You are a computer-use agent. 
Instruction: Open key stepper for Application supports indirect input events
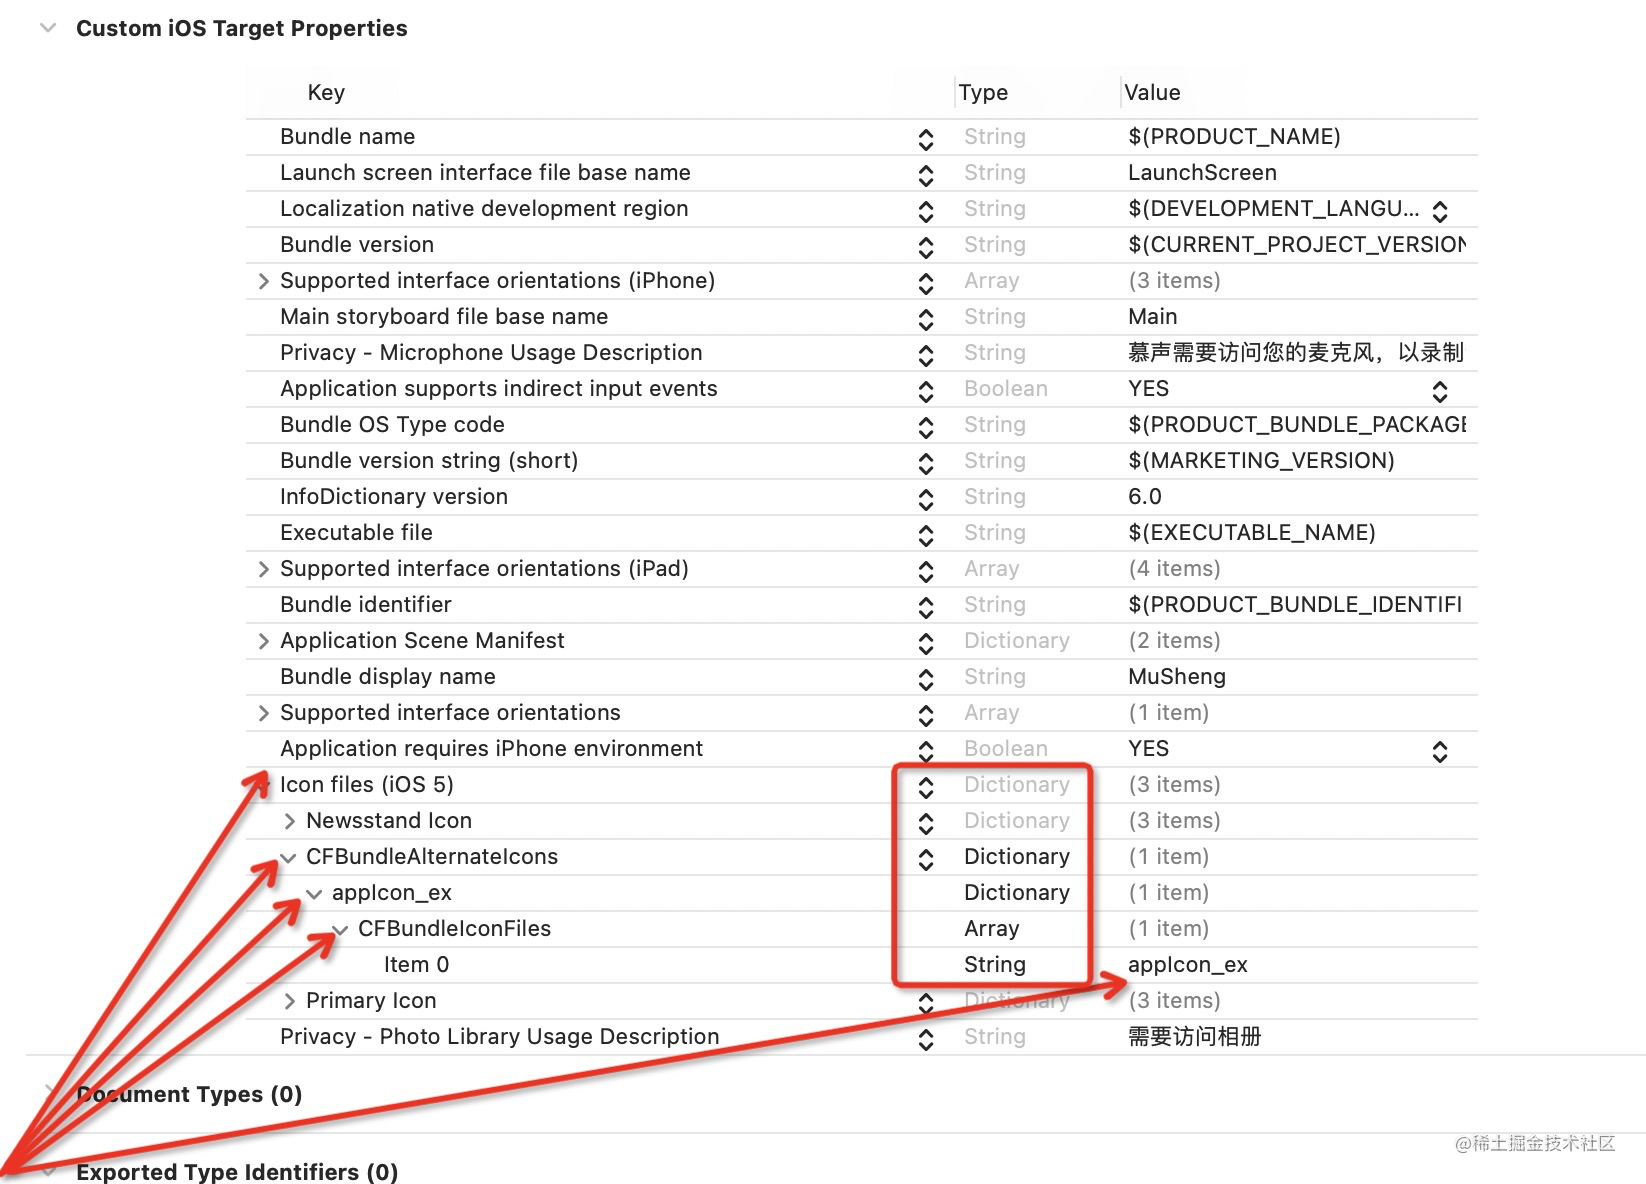[926, 391]
